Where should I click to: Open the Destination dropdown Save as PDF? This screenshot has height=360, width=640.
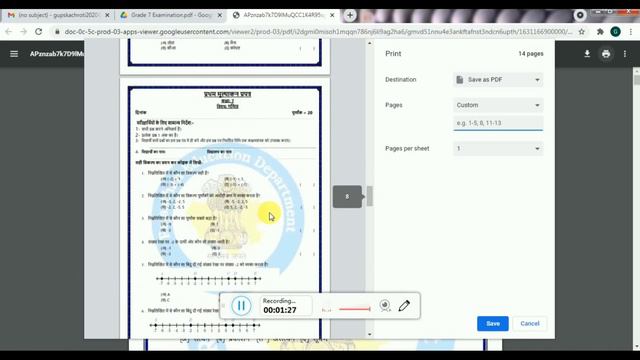pyautogui.click(x=498, y=80)
